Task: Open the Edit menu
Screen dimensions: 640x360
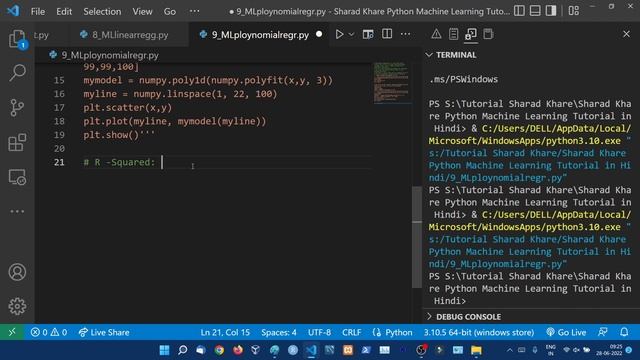Action: [64, 11]
